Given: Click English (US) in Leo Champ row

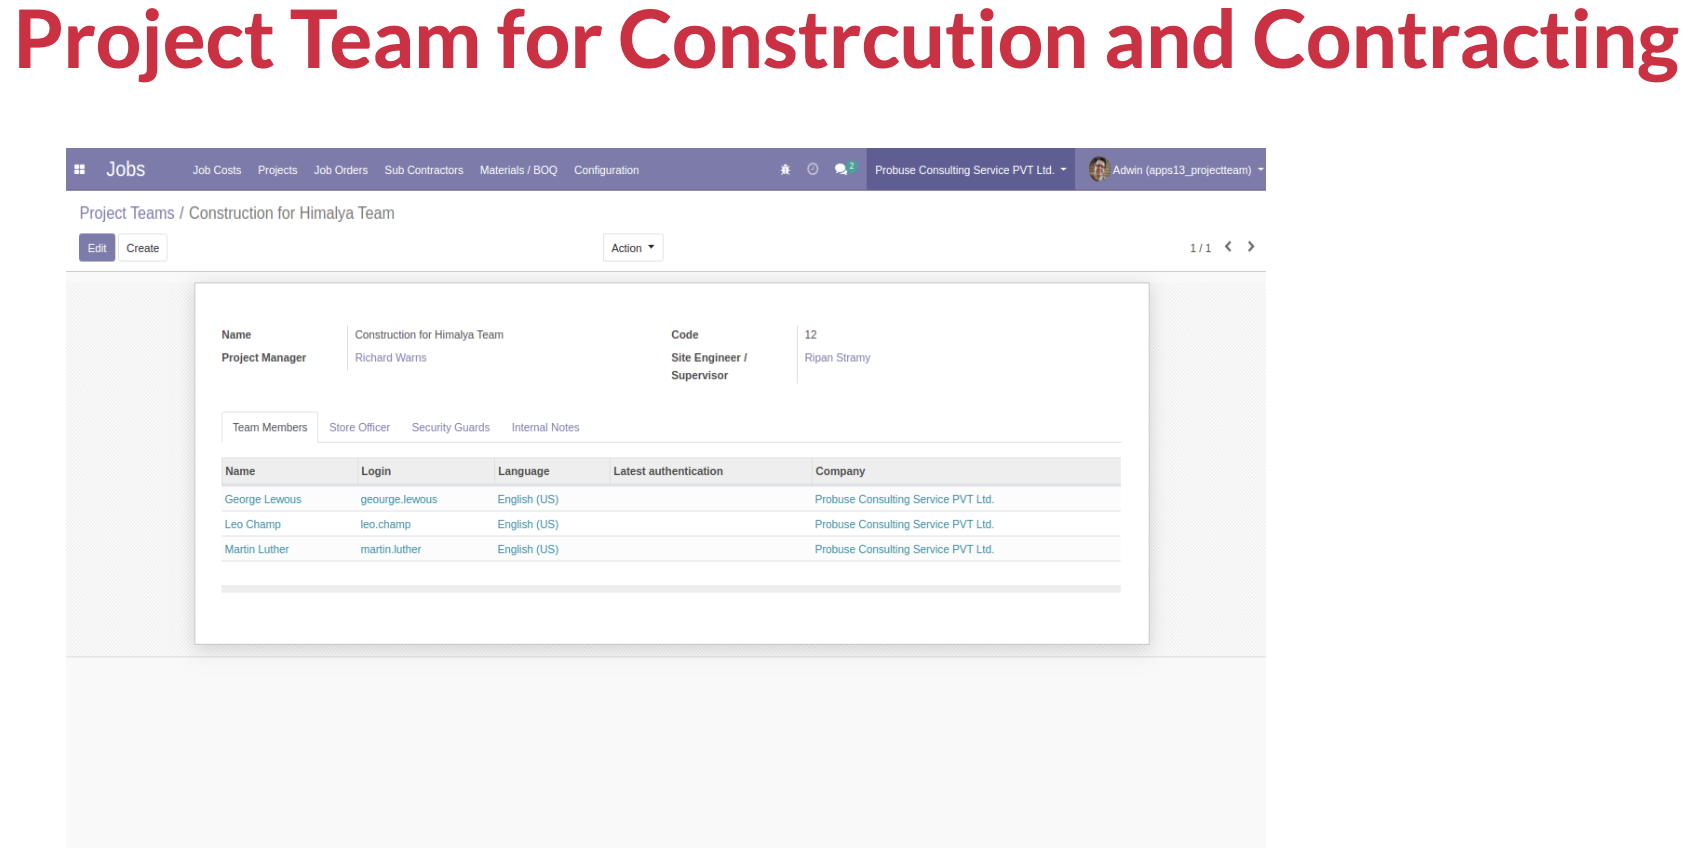Looking at the screenshot, I should tap(528, 524).
